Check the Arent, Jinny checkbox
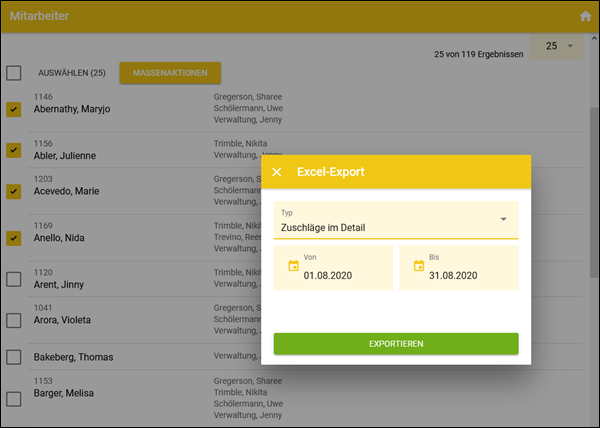This screenshot has height=428, width=600. 14,279
